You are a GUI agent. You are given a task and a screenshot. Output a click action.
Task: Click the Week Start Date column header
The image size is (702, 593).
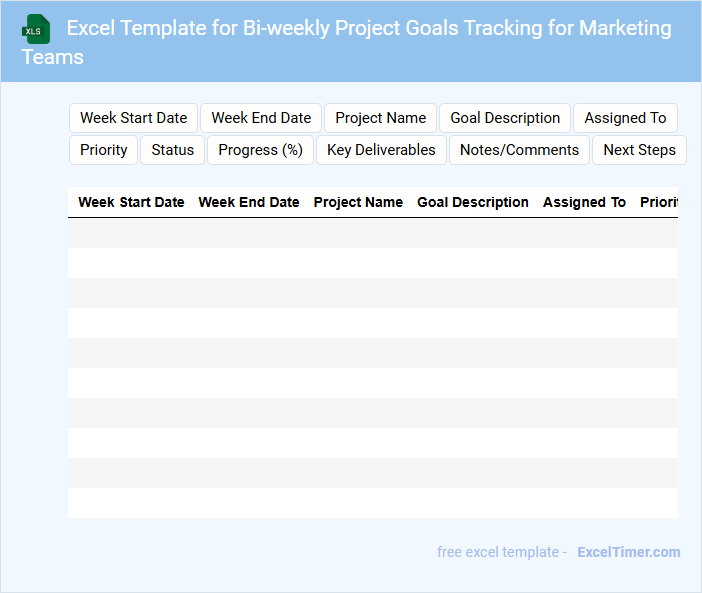pyautogui.click(x=131, y=202)
